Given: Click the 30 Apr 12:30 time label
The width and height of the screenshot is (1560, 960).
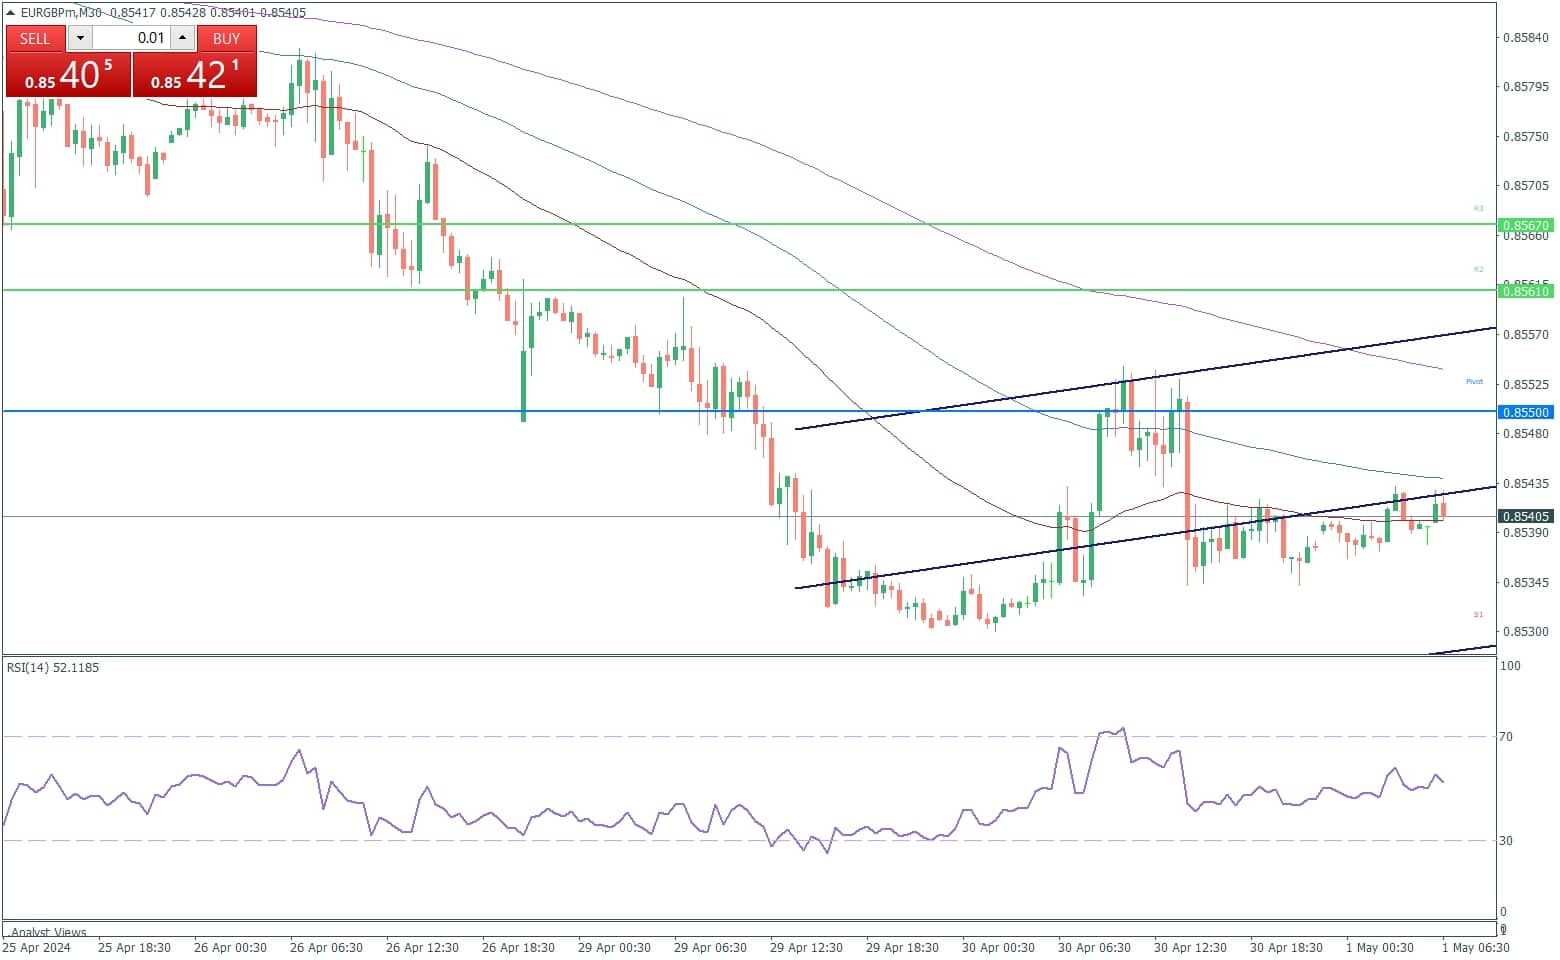Looking at the screenshot, I should pos(1190,948).
